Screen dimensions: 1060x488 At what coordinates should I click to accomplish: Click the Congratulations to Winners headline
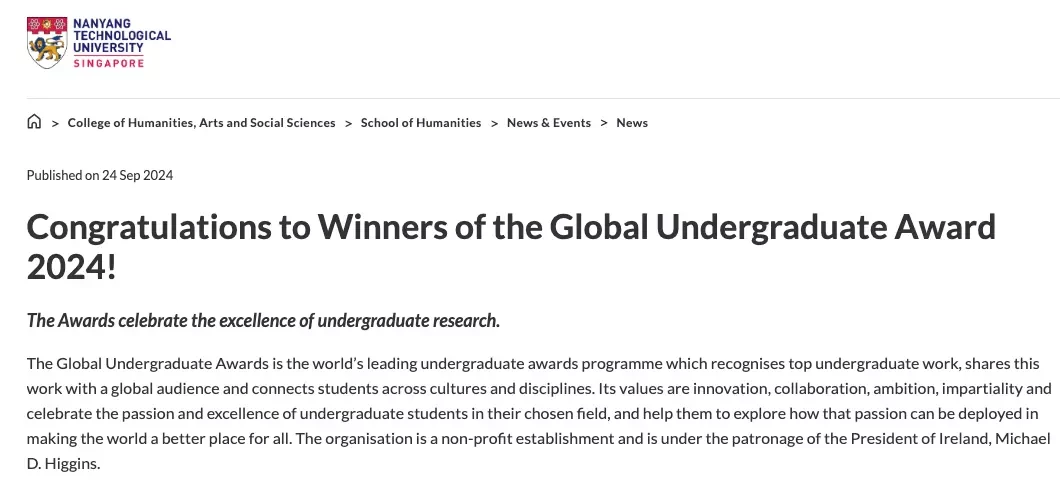(x=511, y=247)
